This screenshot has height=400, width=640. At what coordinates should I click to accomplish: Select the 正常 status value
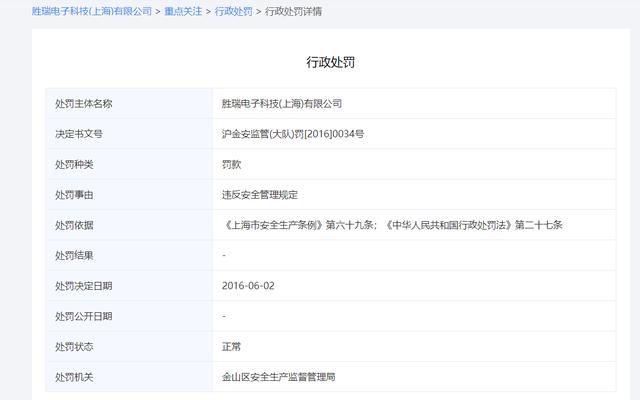231,347
